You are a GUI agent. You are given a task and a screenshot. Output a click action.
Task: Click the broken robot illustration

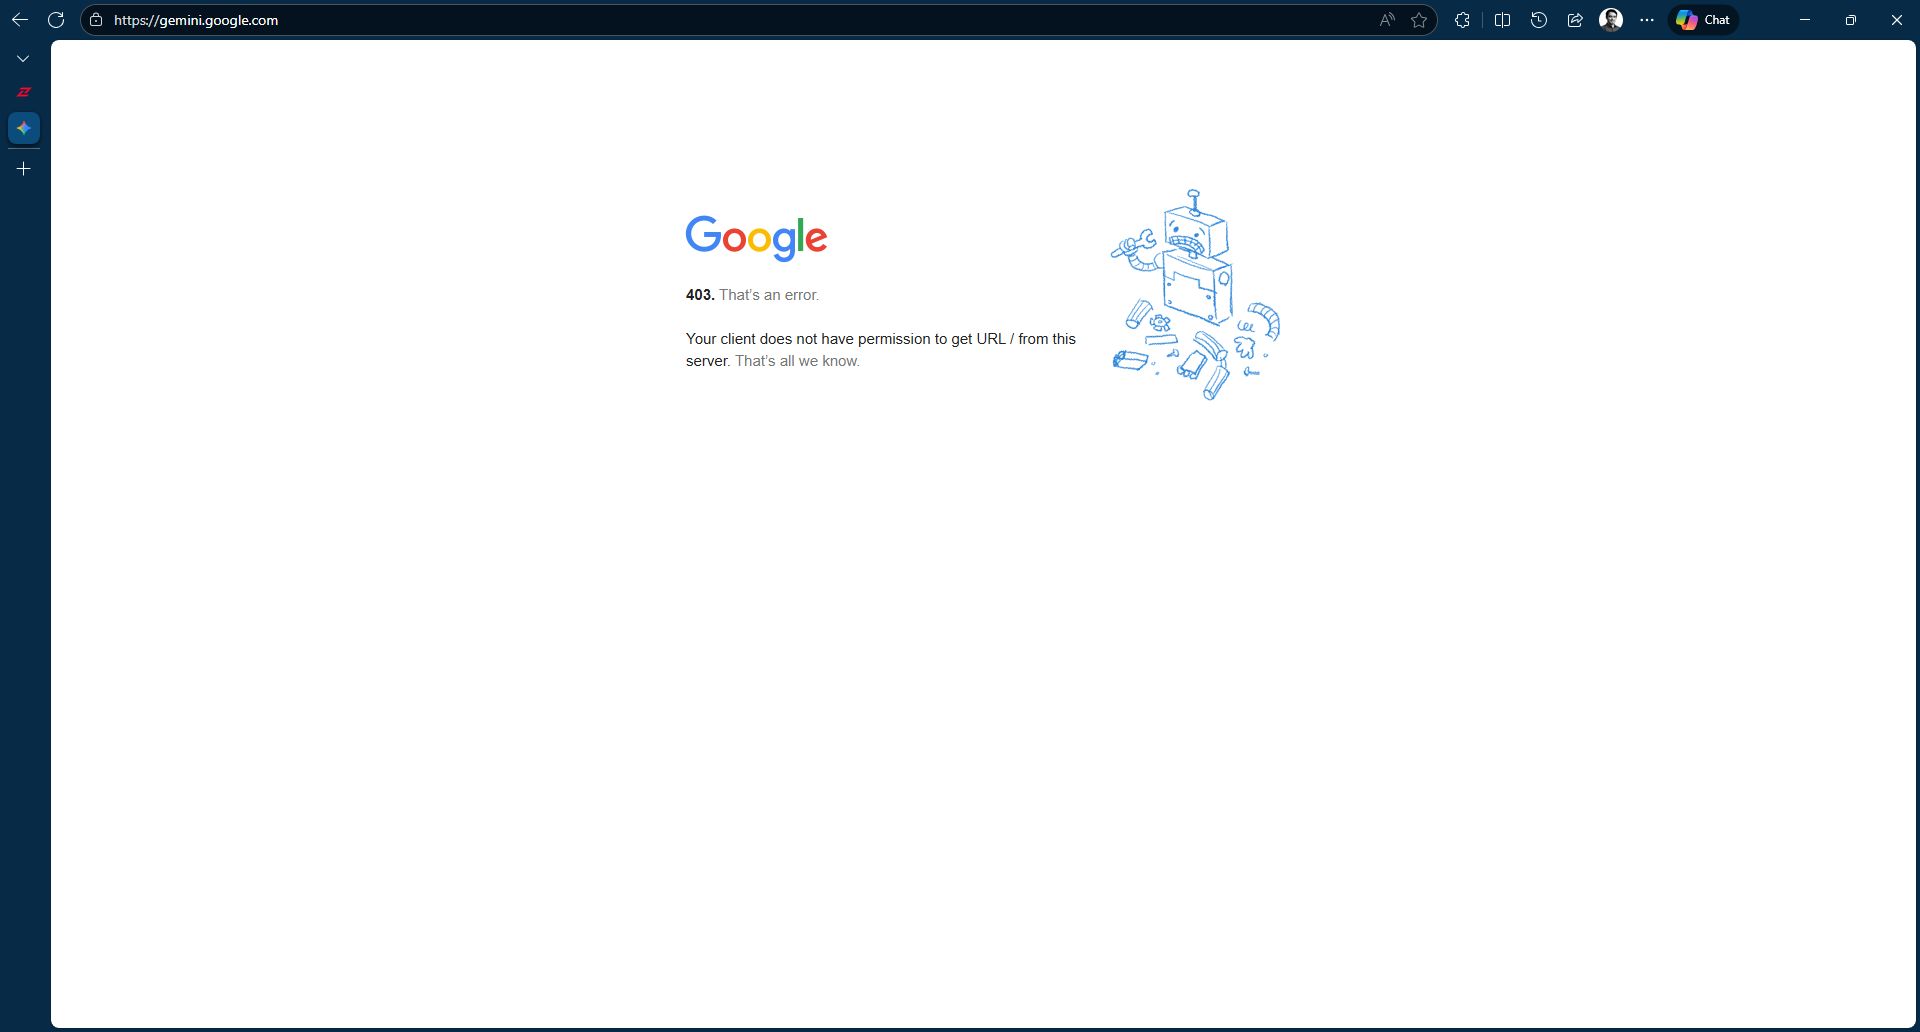(1195, 295)
